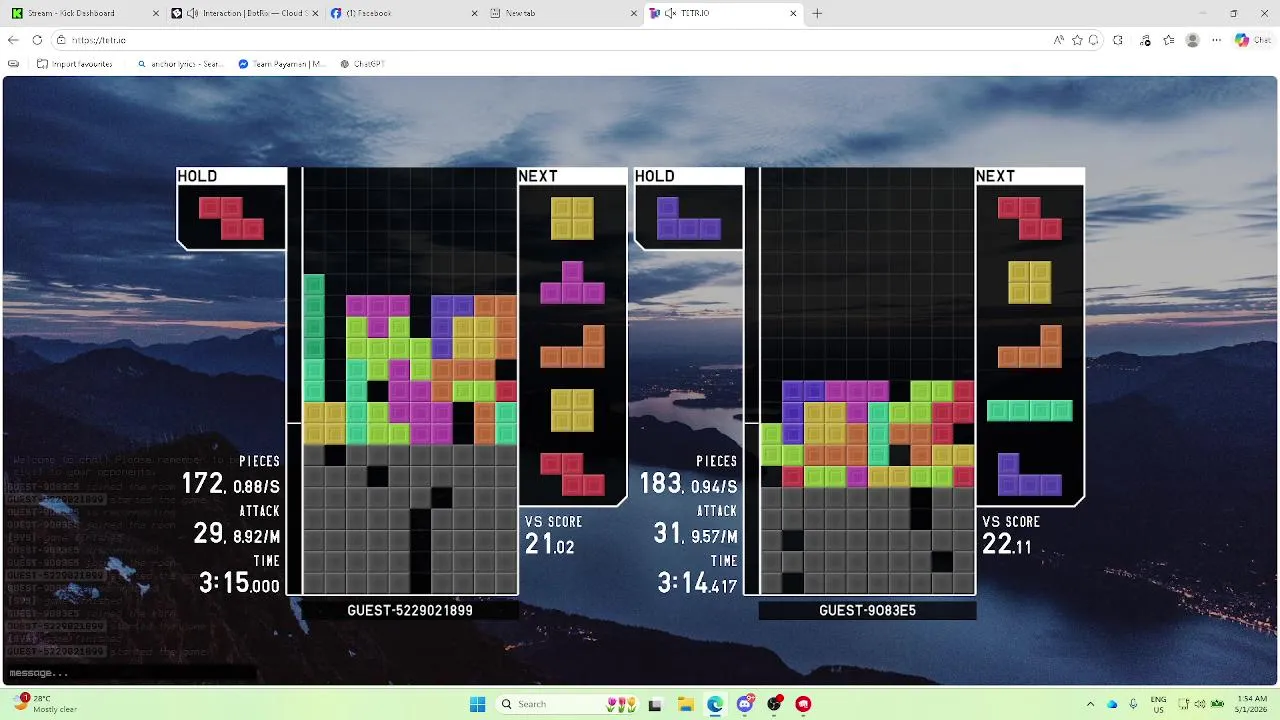Open Discord from the taskbar
Image resolution: width=1280 pixels, height=720 pixels.
(745, 704)
